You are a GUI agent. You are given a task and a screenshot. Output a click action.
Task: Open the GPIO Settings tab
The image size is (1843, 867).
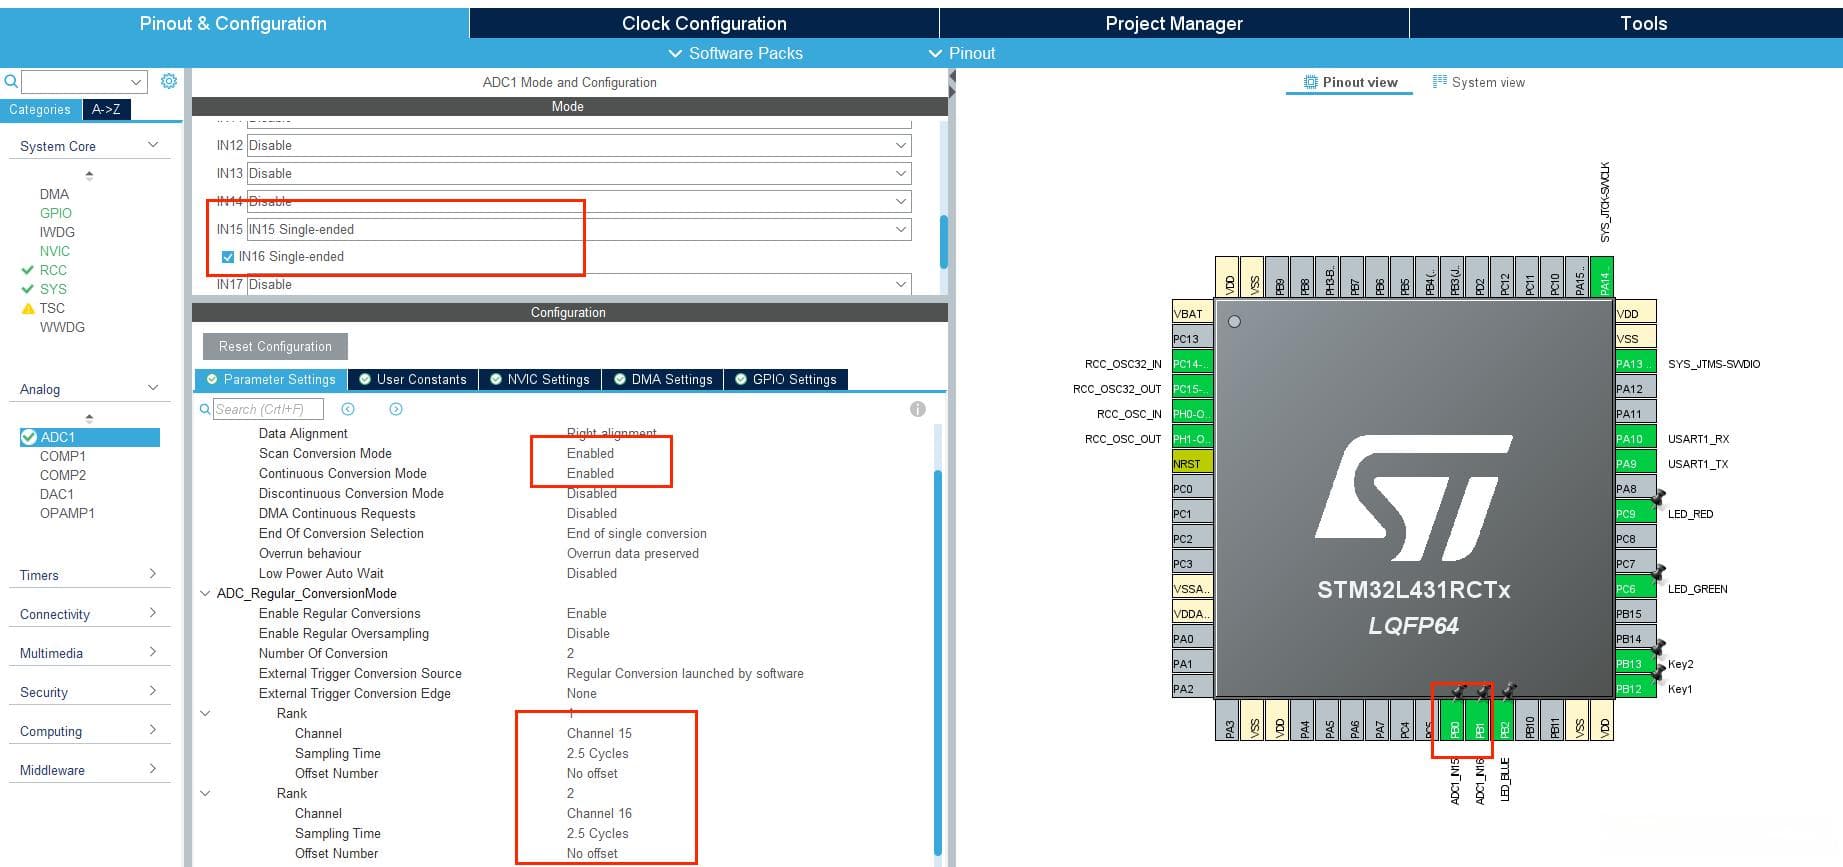point(786,379)
